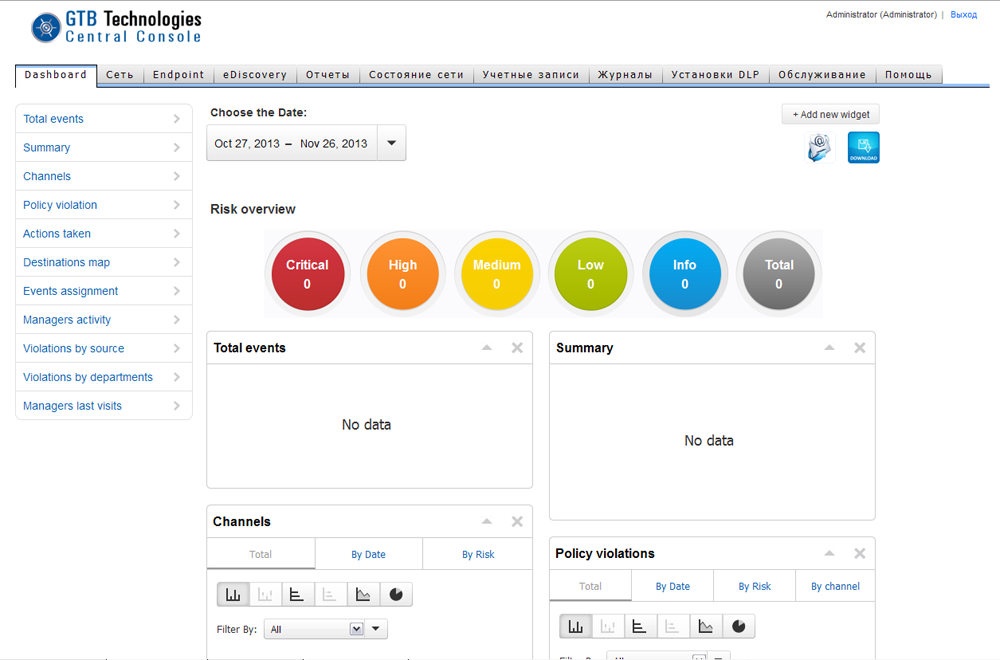
Task: Select grouped vertical bar chart in Channels
Action: pos(265,594)
